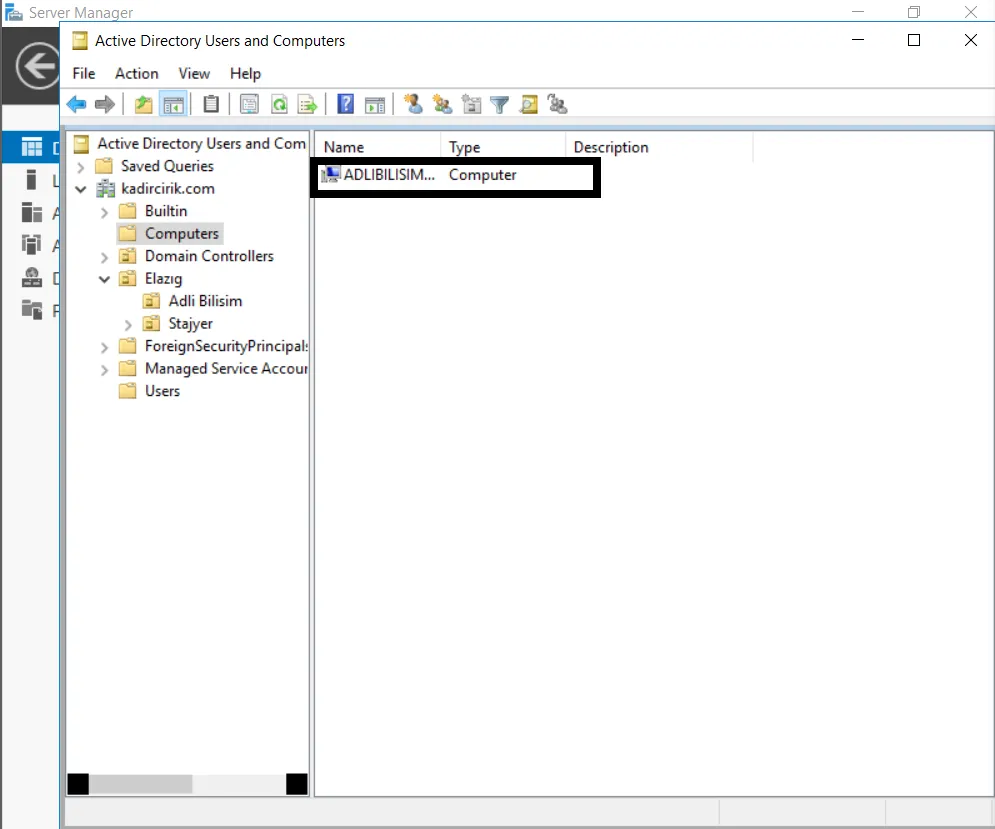Minimize the Active Directory Users and Computers window
995x829 pixels.
(858, 40)
